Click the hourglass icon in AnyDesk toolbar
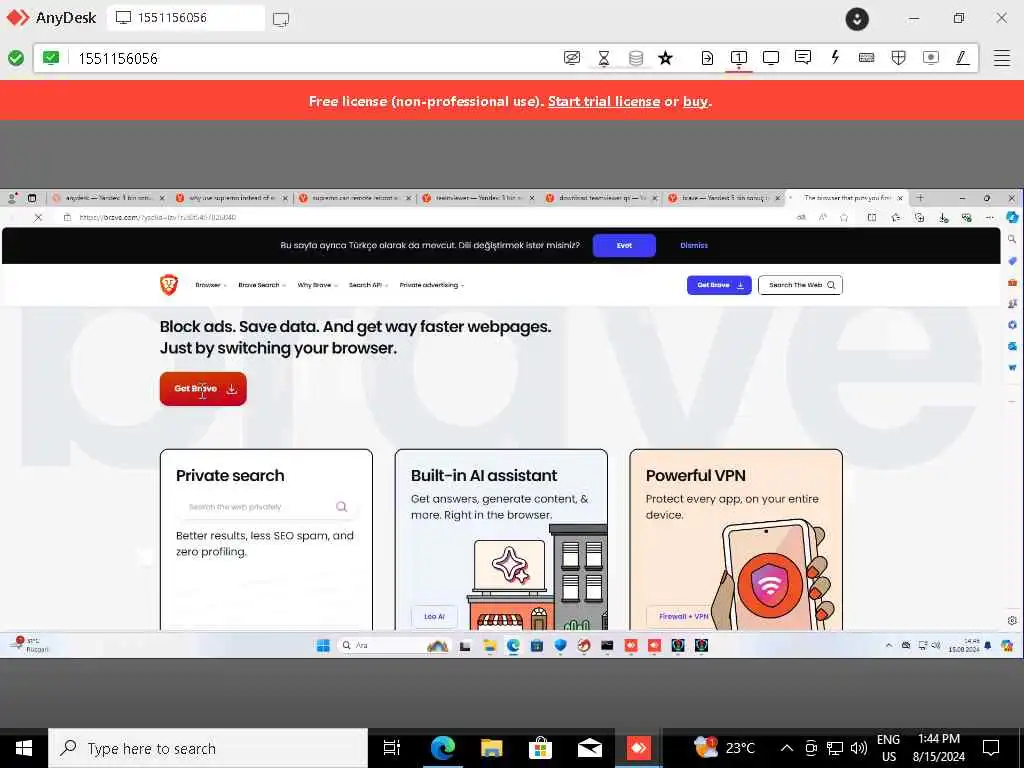The image size is (1024, 768). 603,58
